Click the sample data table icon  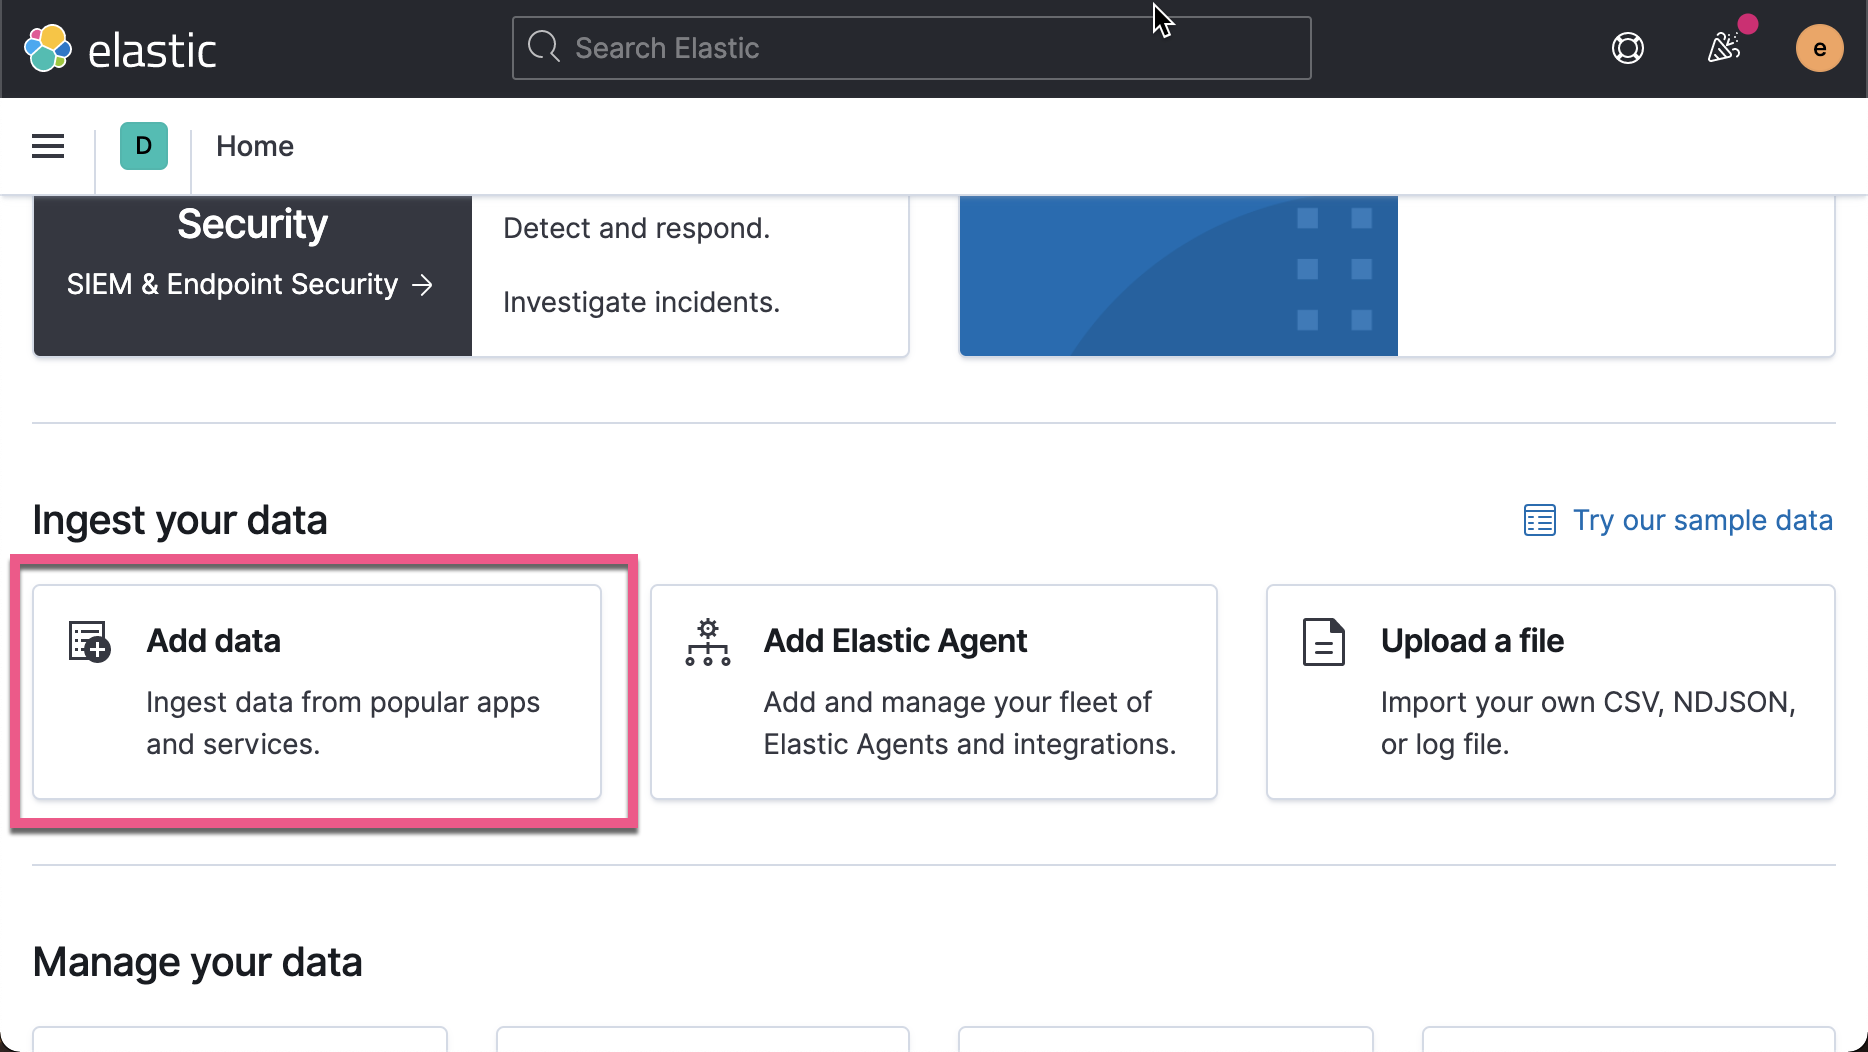point(1538,520)
